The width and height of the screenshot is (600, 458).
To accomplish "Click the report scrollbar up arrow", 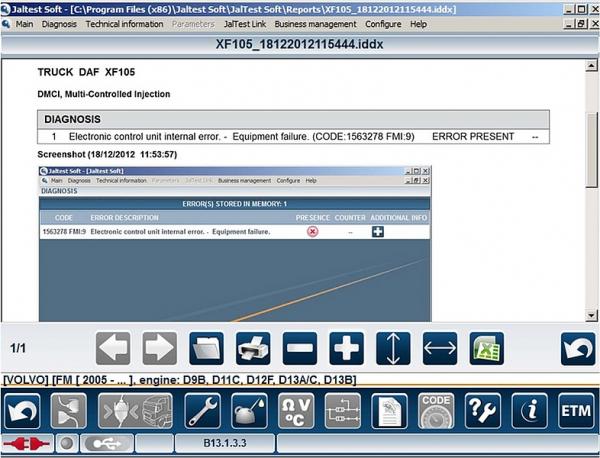I will coord(591,66).
